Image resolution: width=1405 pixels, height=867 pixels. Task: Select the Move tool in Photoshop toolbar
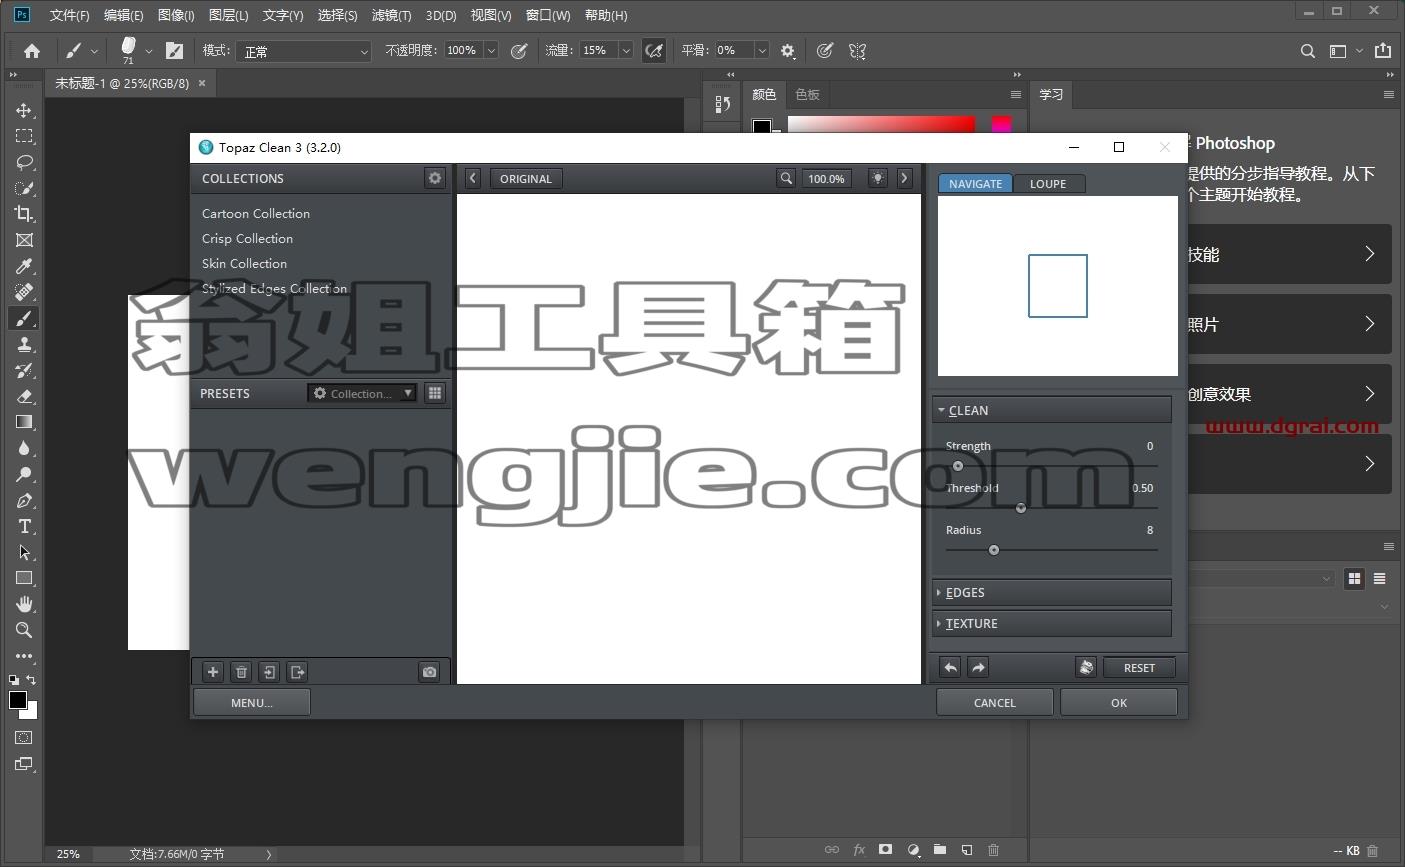coord(24,110)
